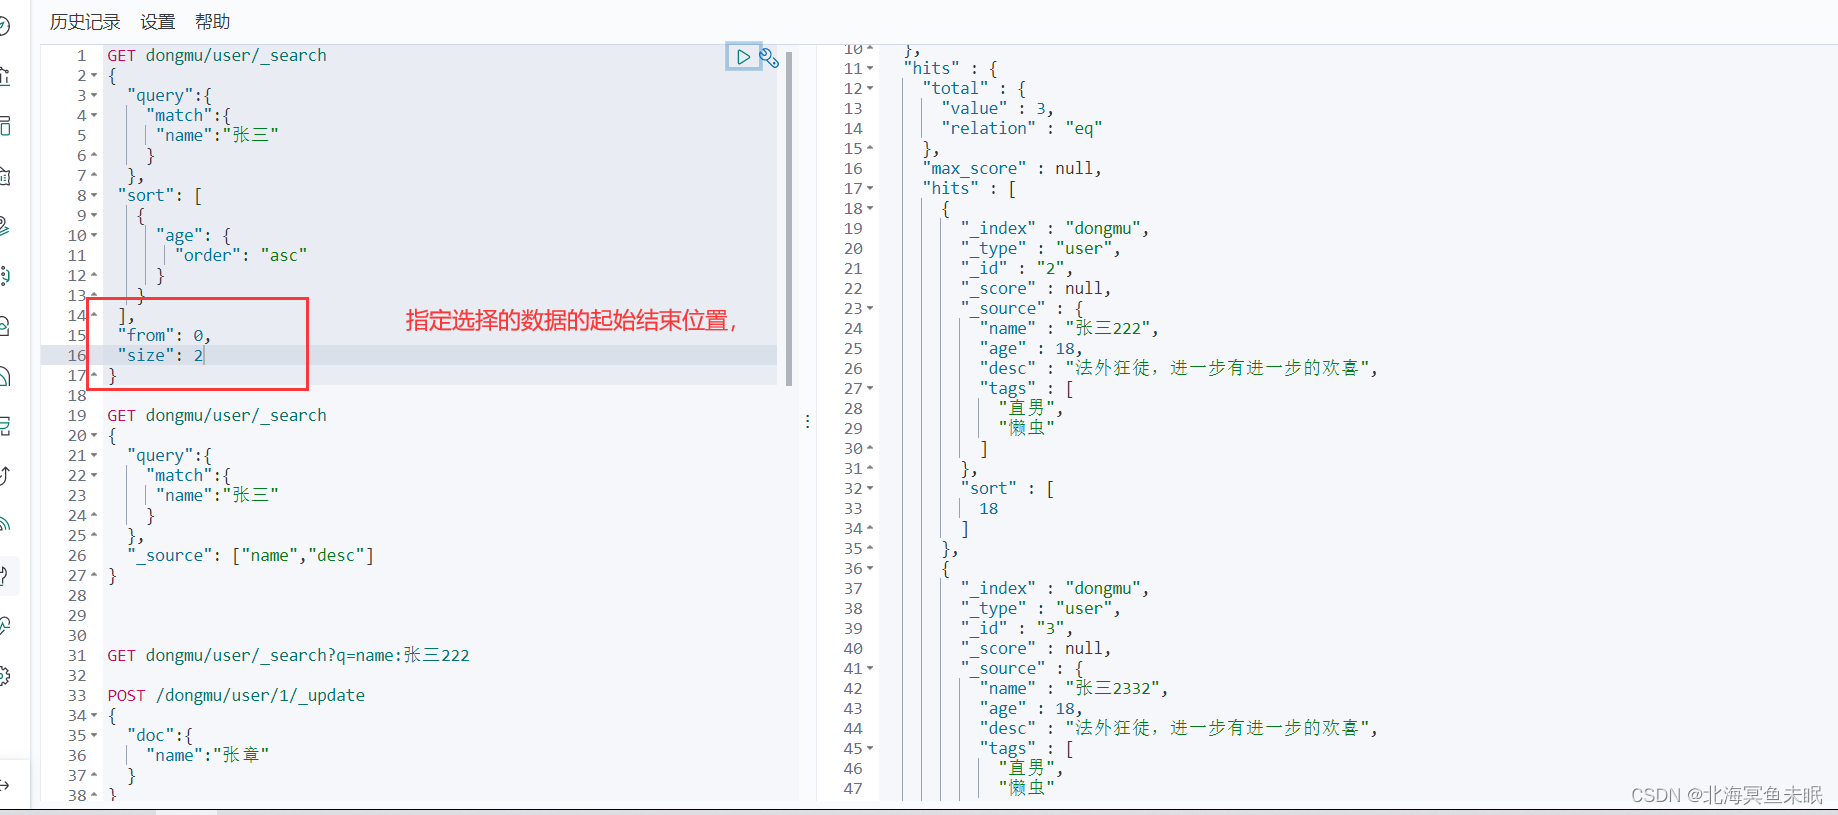Place cursor on "from": 0 line
Image resolution: width=1838 pixels, height=815 pixels.
point(164,336)
